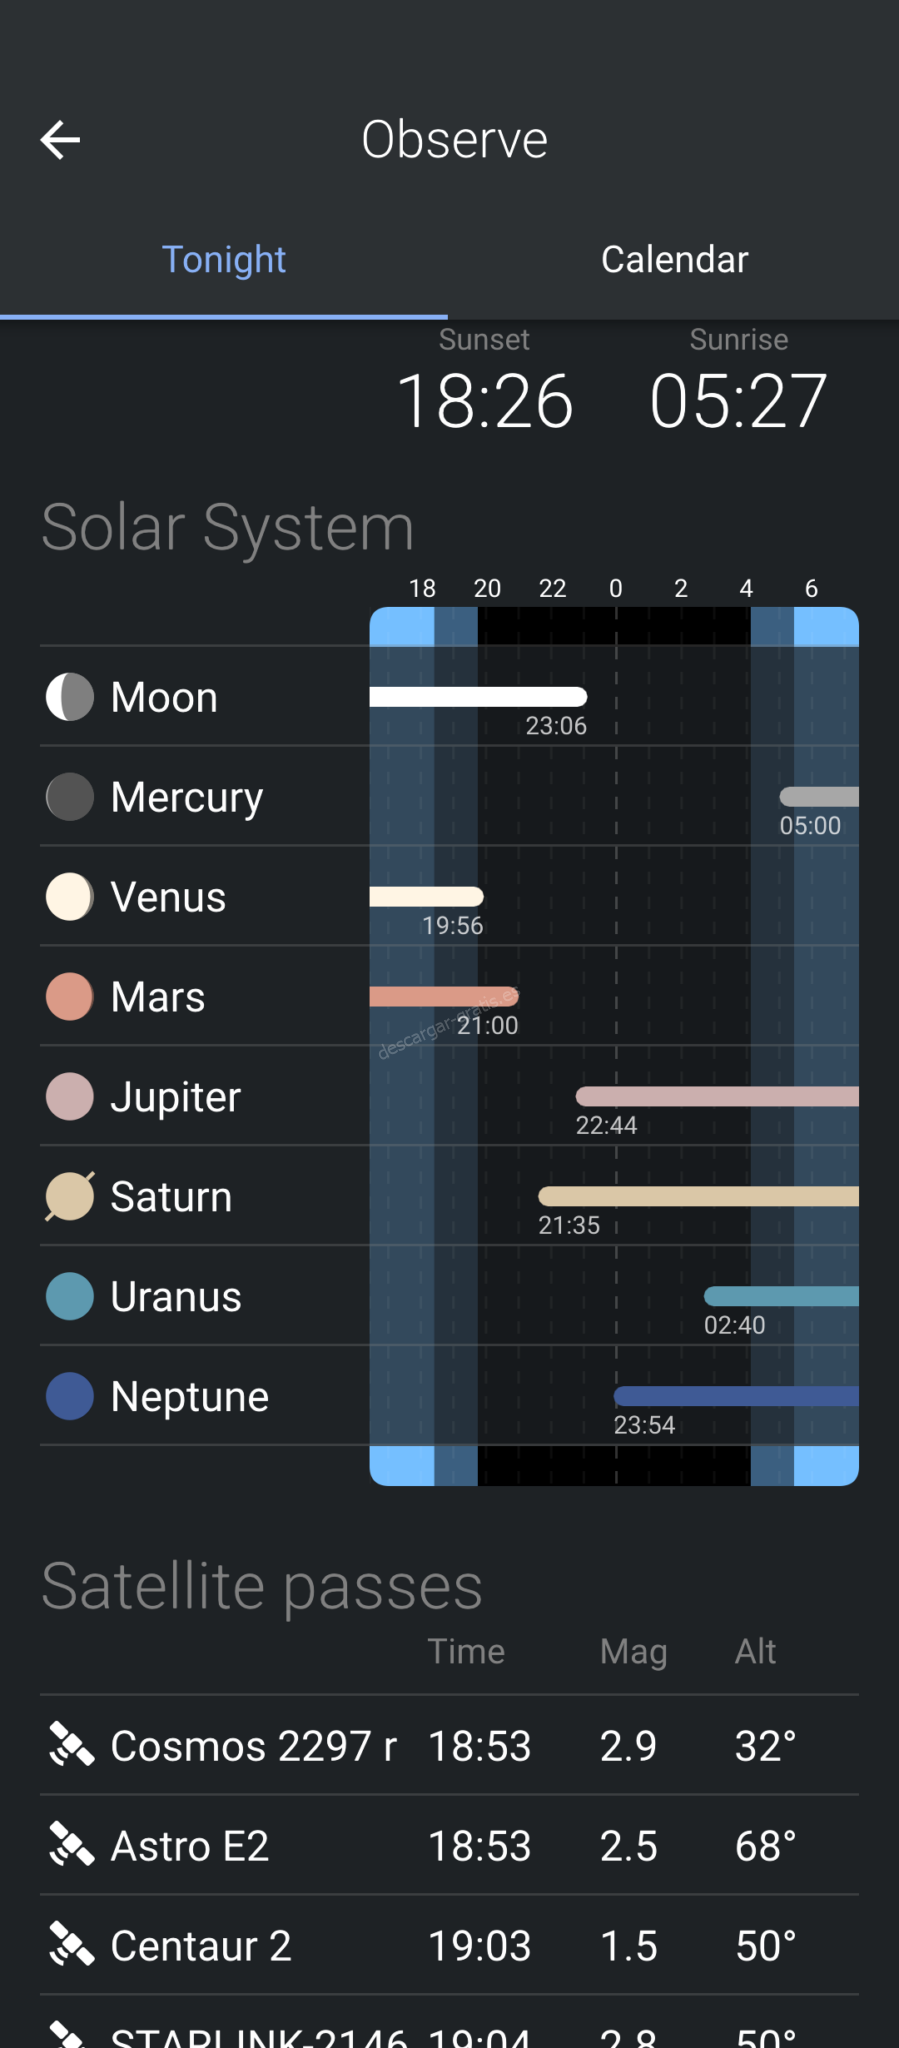Tap the Neptune planet icon
This screenshot has height=2048, width=899.
click(68, 1396)
